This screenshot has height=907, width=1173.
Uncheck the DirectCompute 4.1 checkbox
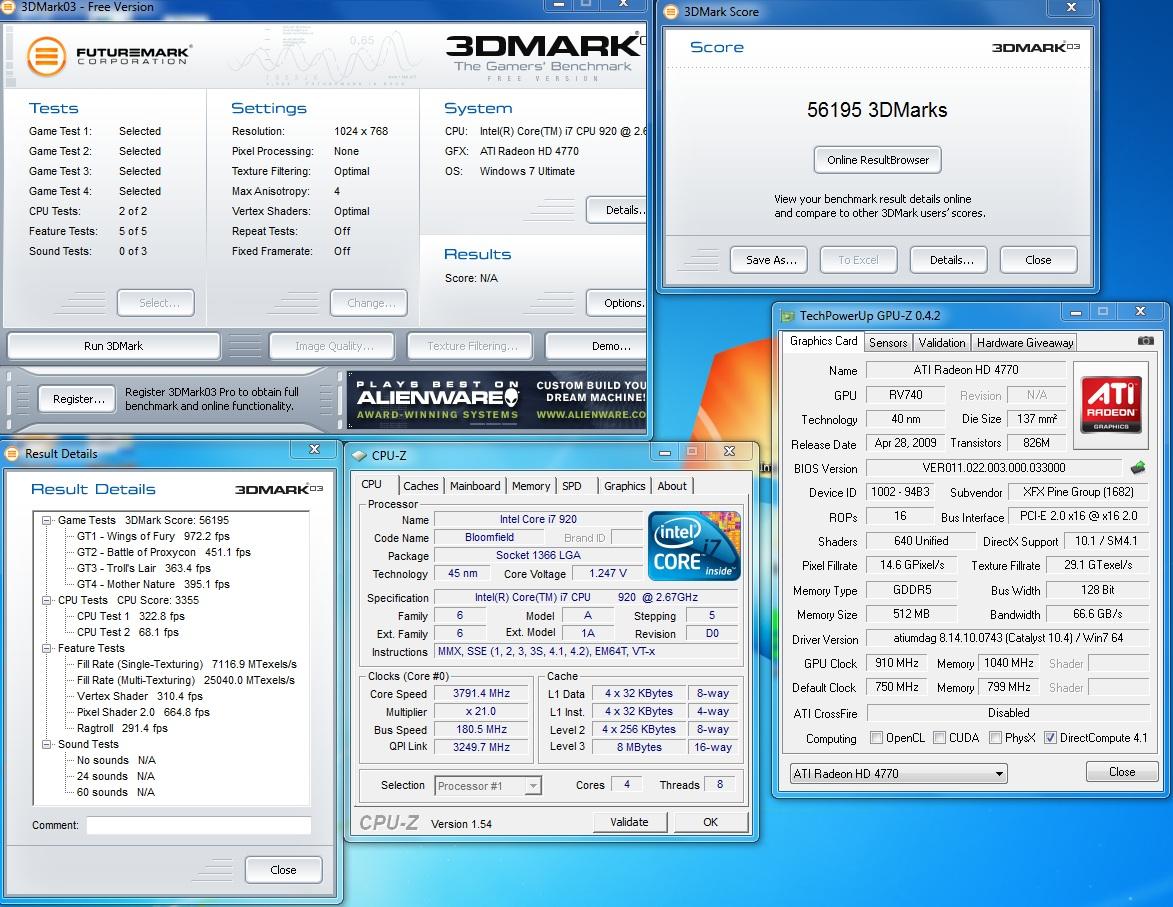[x=1050, y=738]
